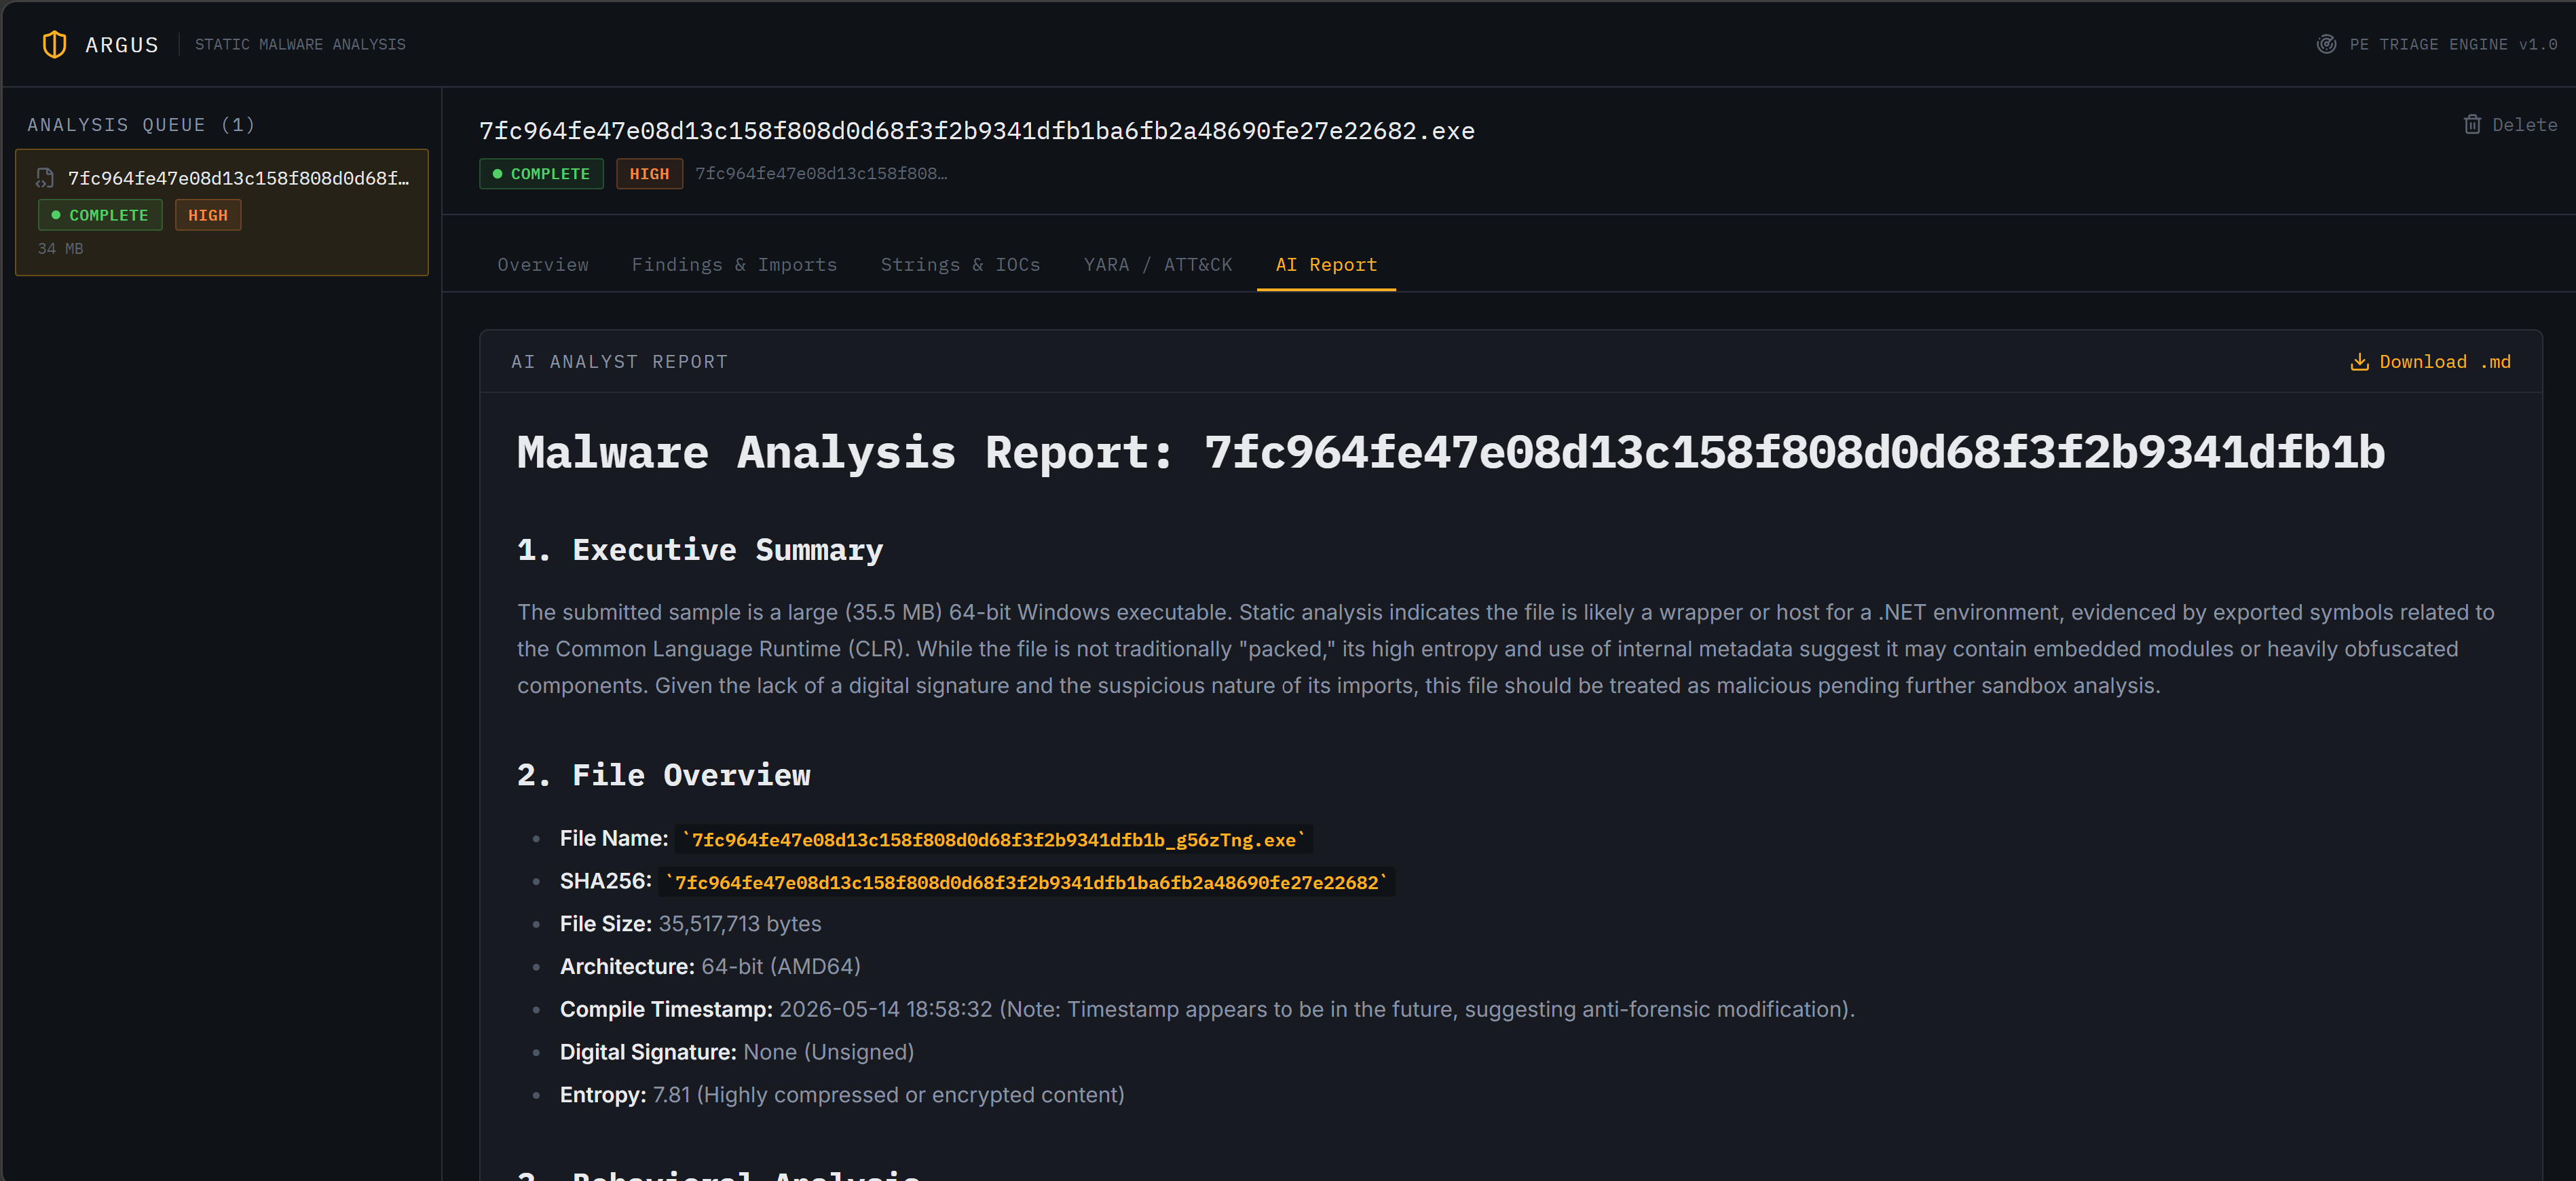This screenshot has width=2576, height=1181.
Task: Select the AI Report tab
Action: [1326, 264]
